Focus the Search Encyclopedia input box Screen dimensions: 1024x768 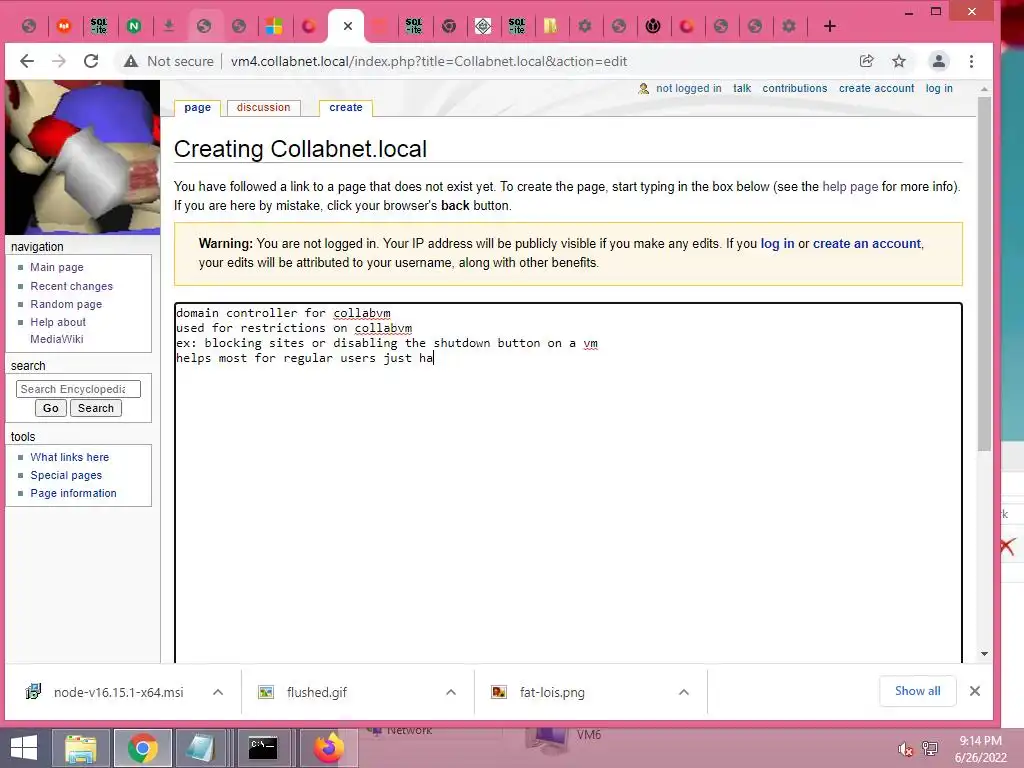pyautogui.click(x=78, y=389)
